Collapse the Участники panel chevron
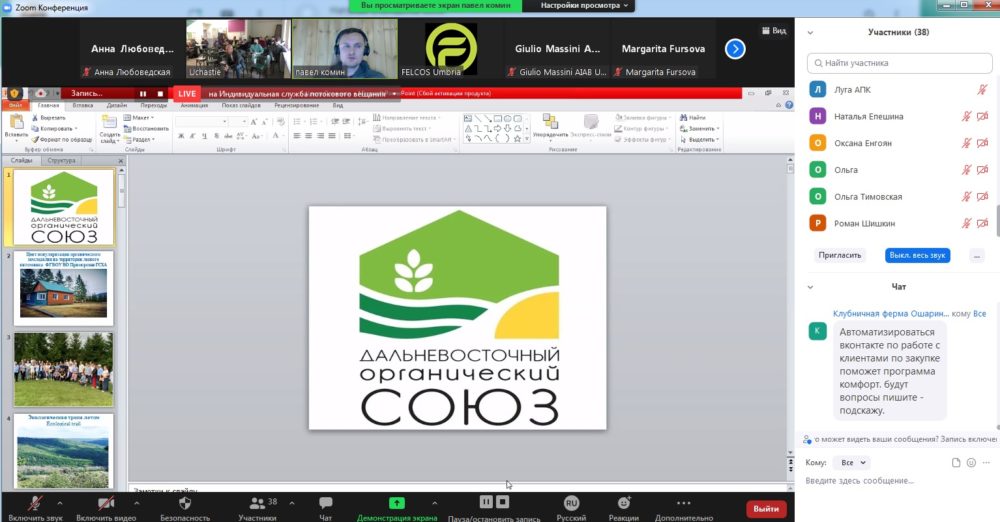The image size is (1000, 522). point(810,33)
